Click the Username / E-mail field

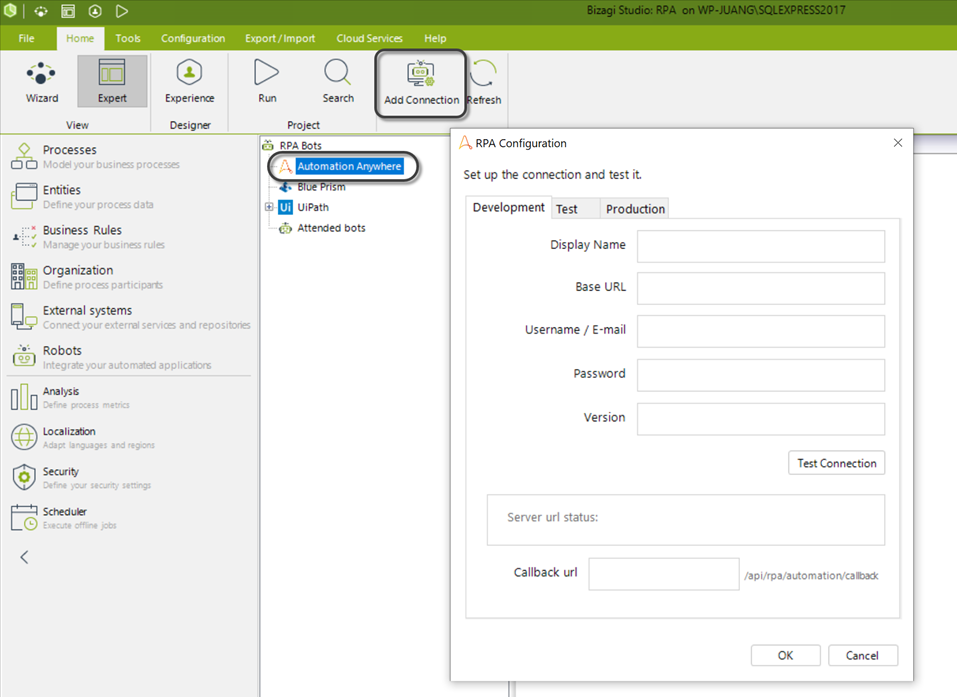click(760, 331)
